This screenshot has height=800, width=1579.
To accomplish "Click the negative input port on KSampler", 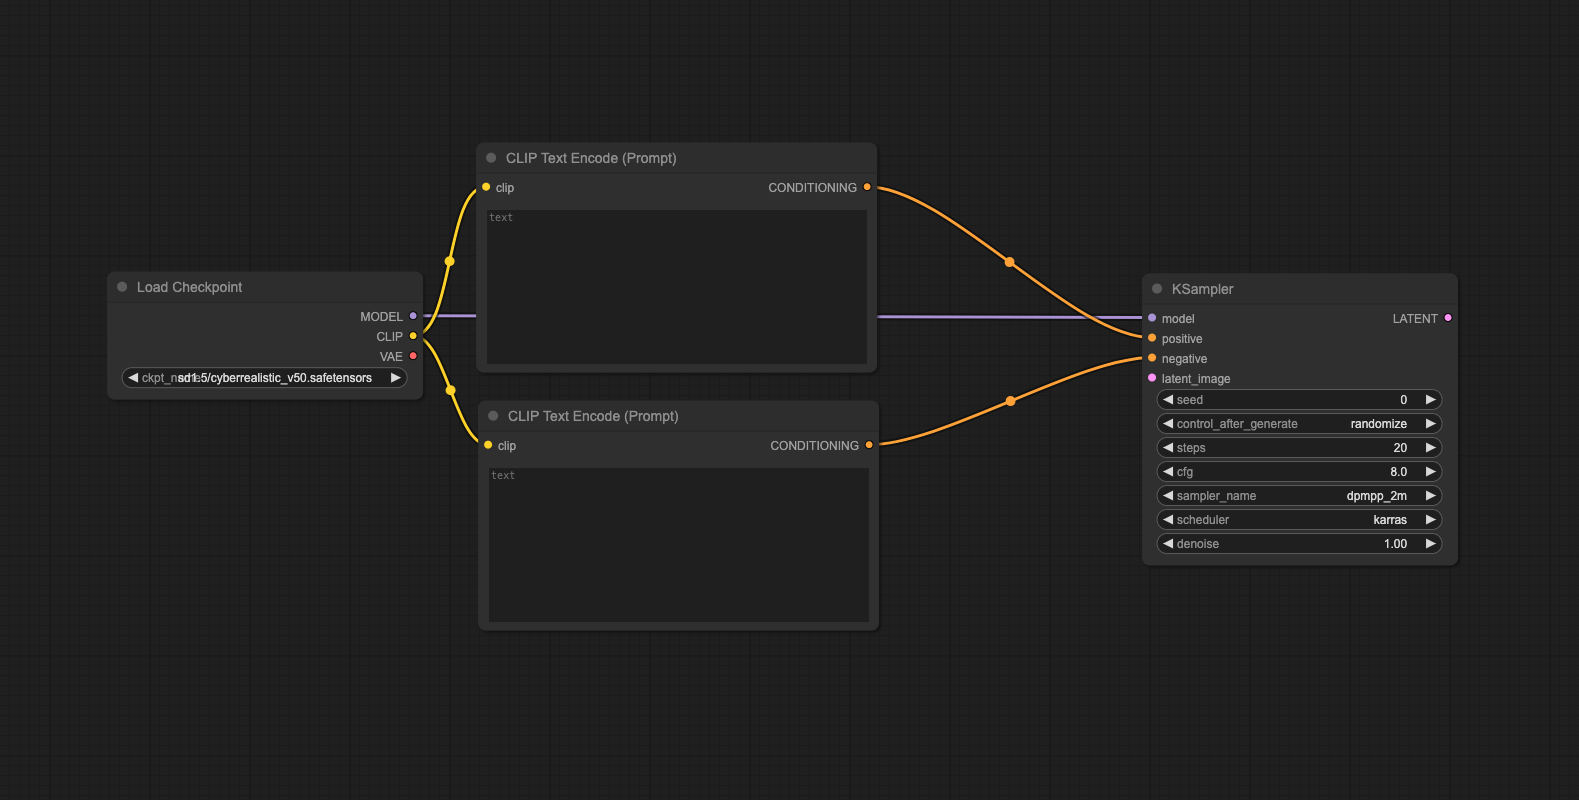I will pos(1152,358).
